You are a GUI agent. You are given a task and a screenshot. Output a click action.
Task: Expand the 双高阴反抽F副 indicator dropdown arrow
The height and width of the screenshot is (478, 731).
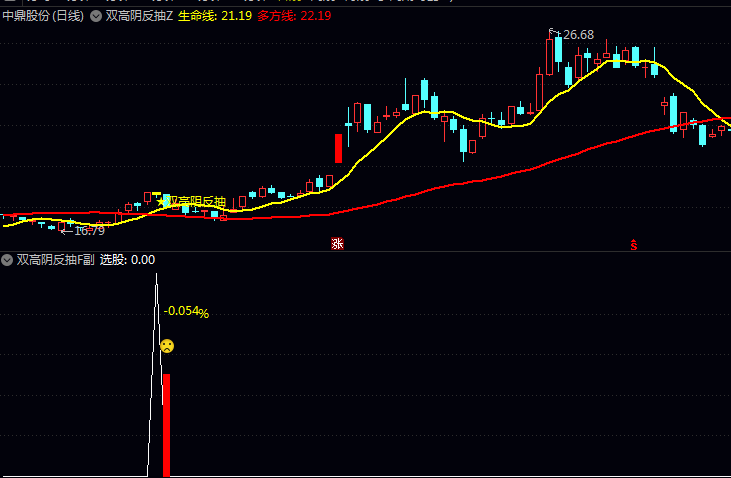[7, 260]
